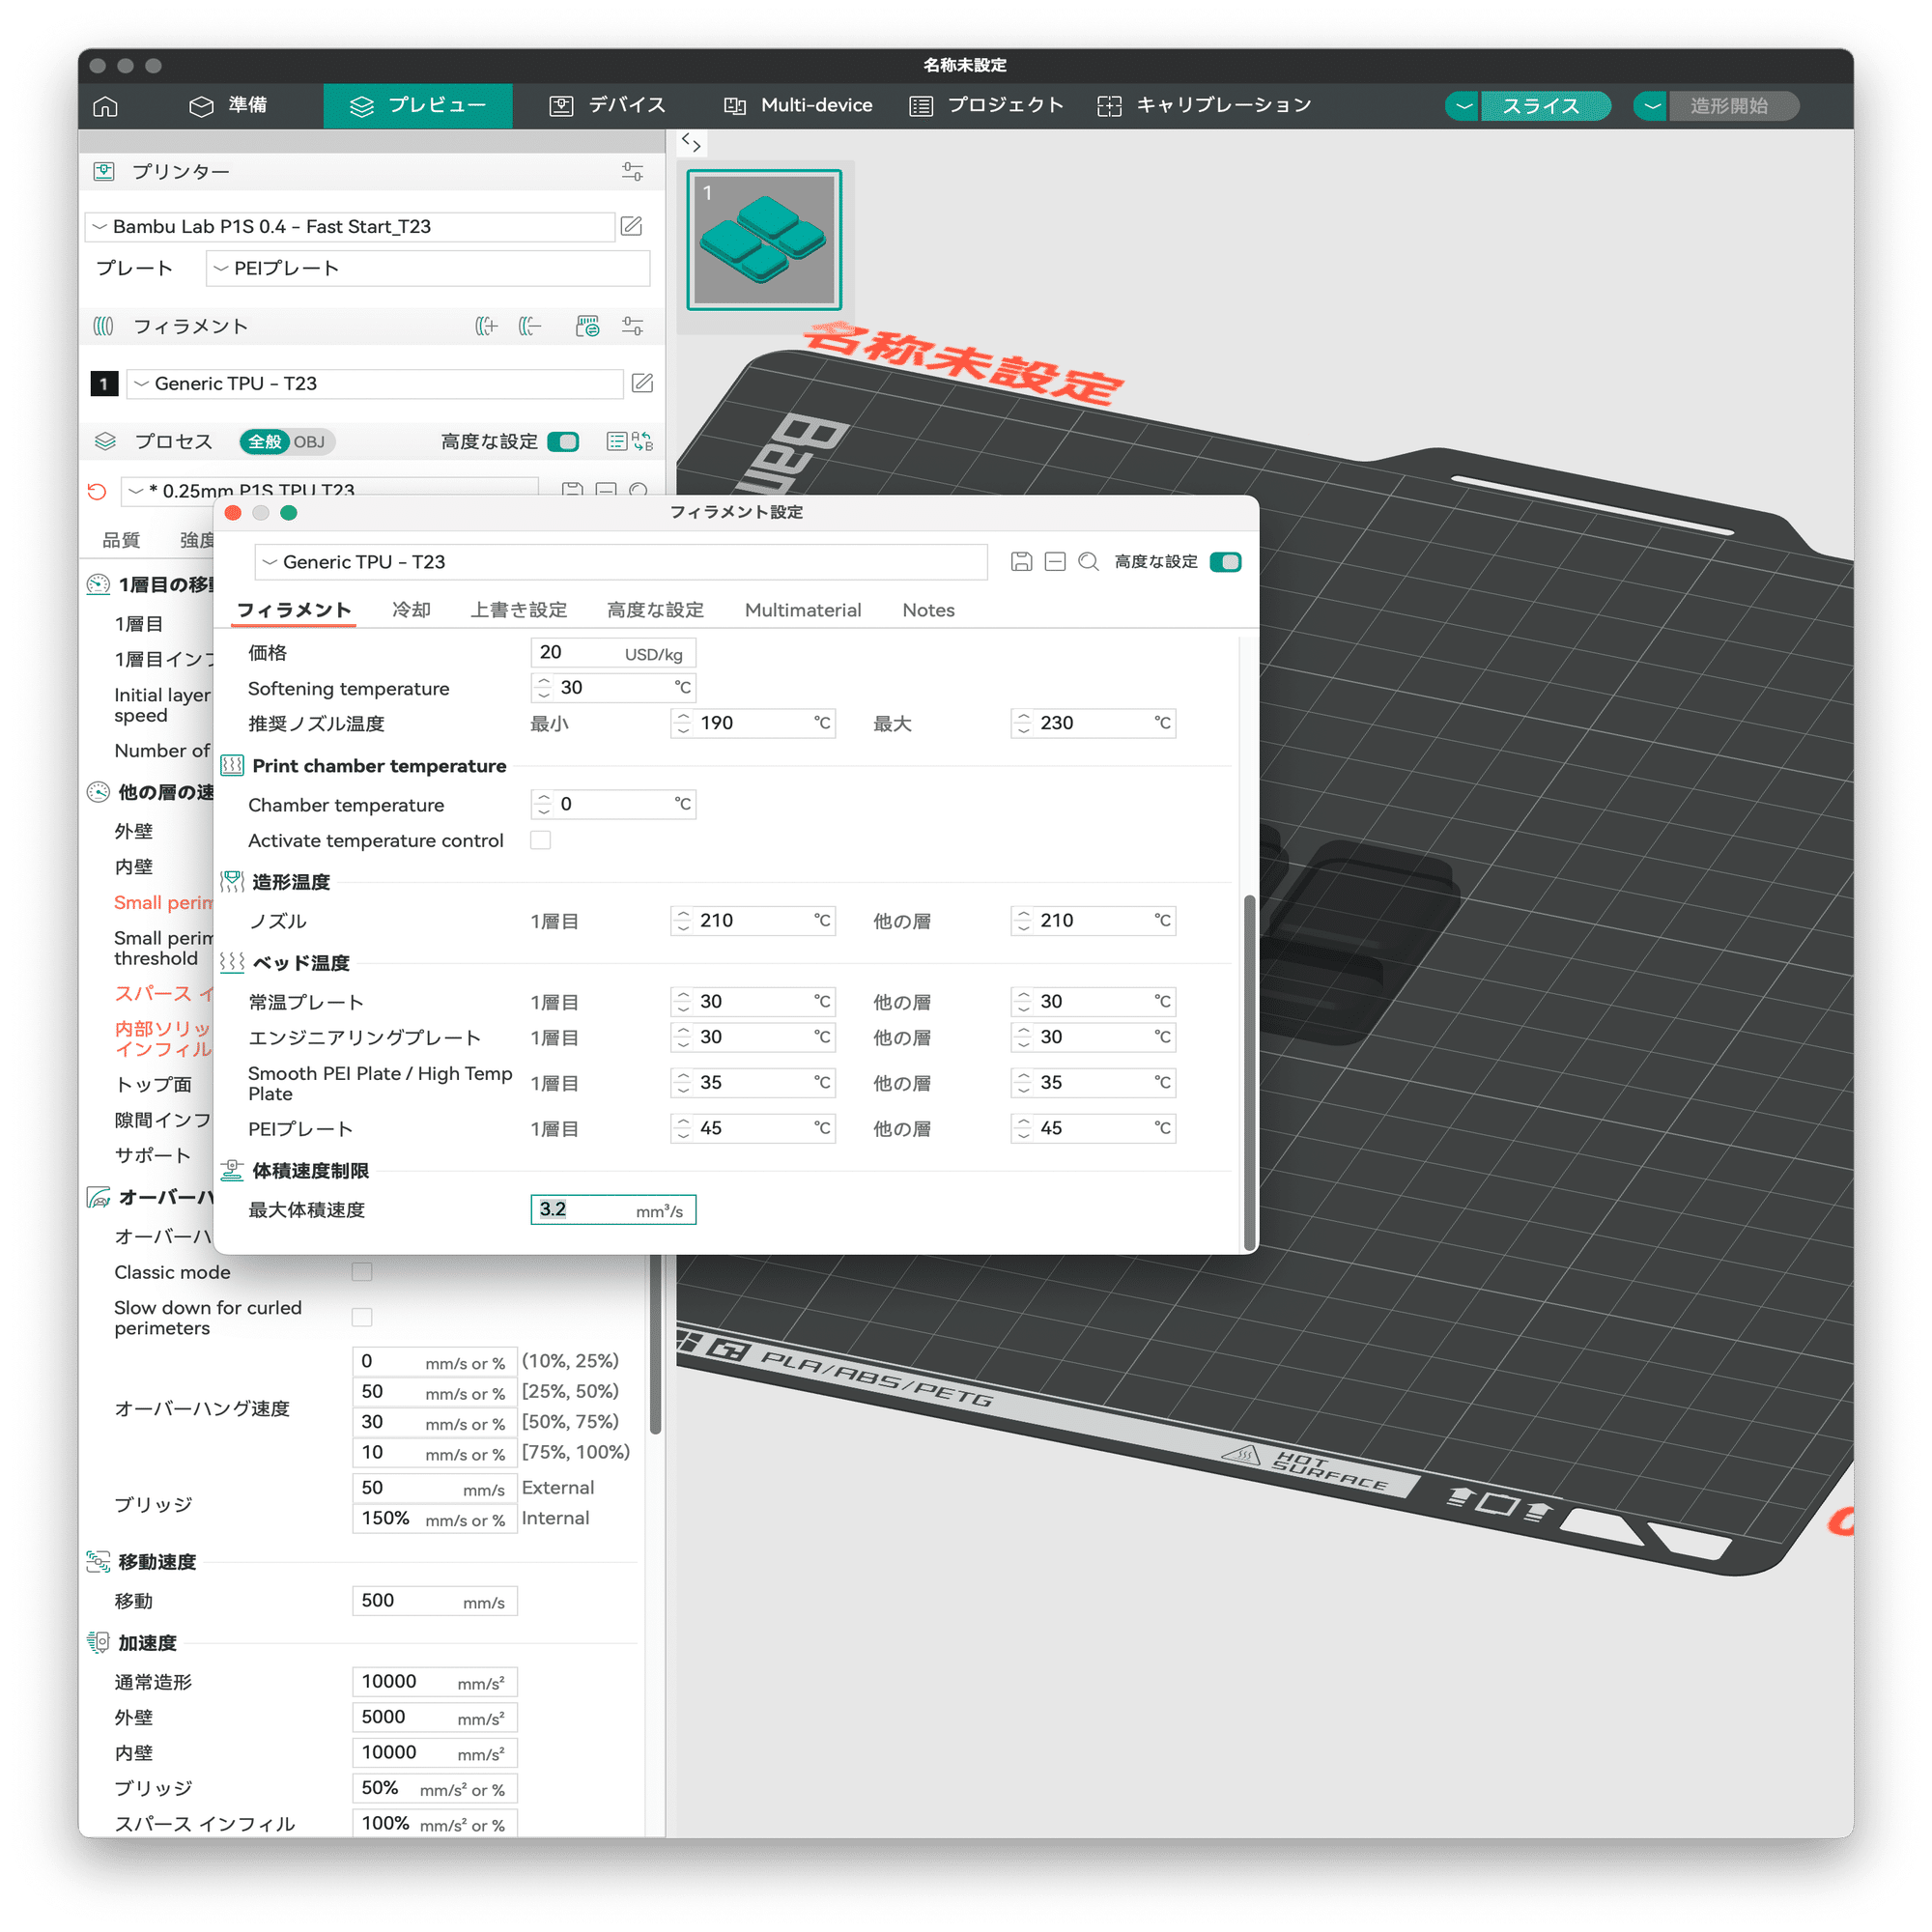Select the plate 1 thumbnail

[763, 240]
